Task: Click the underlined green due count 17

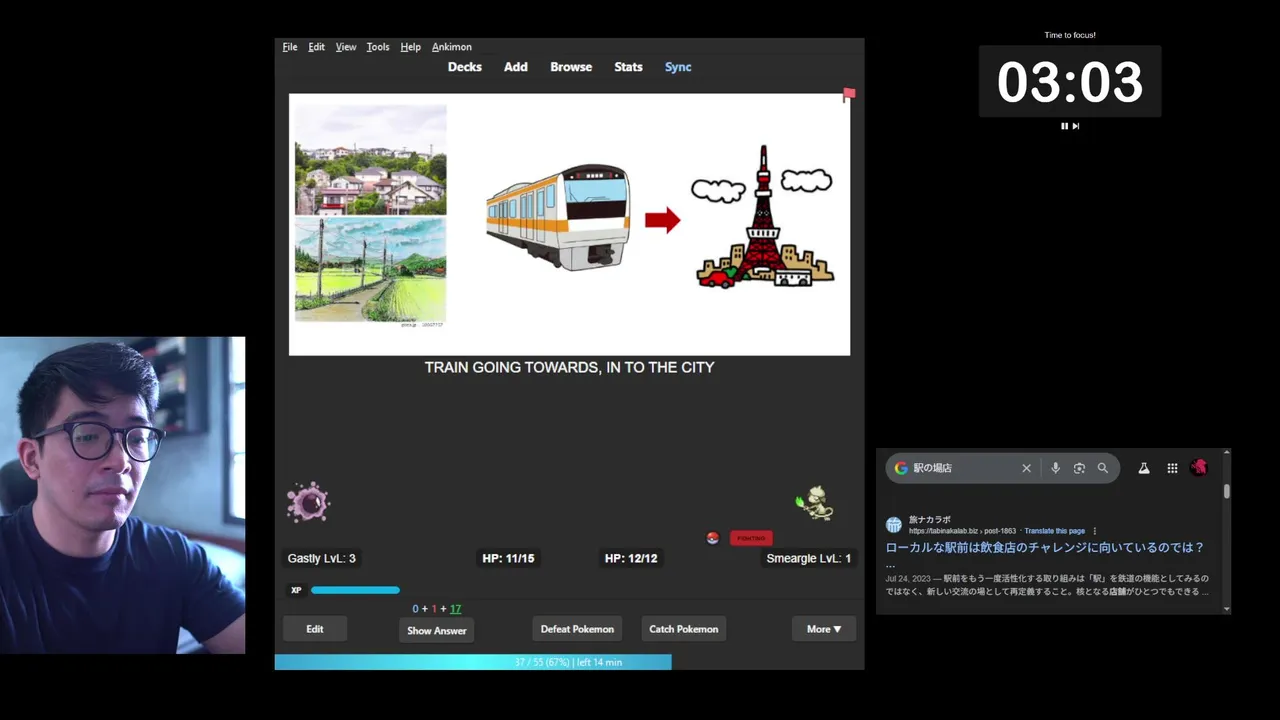Action: (x=455, y=609)
